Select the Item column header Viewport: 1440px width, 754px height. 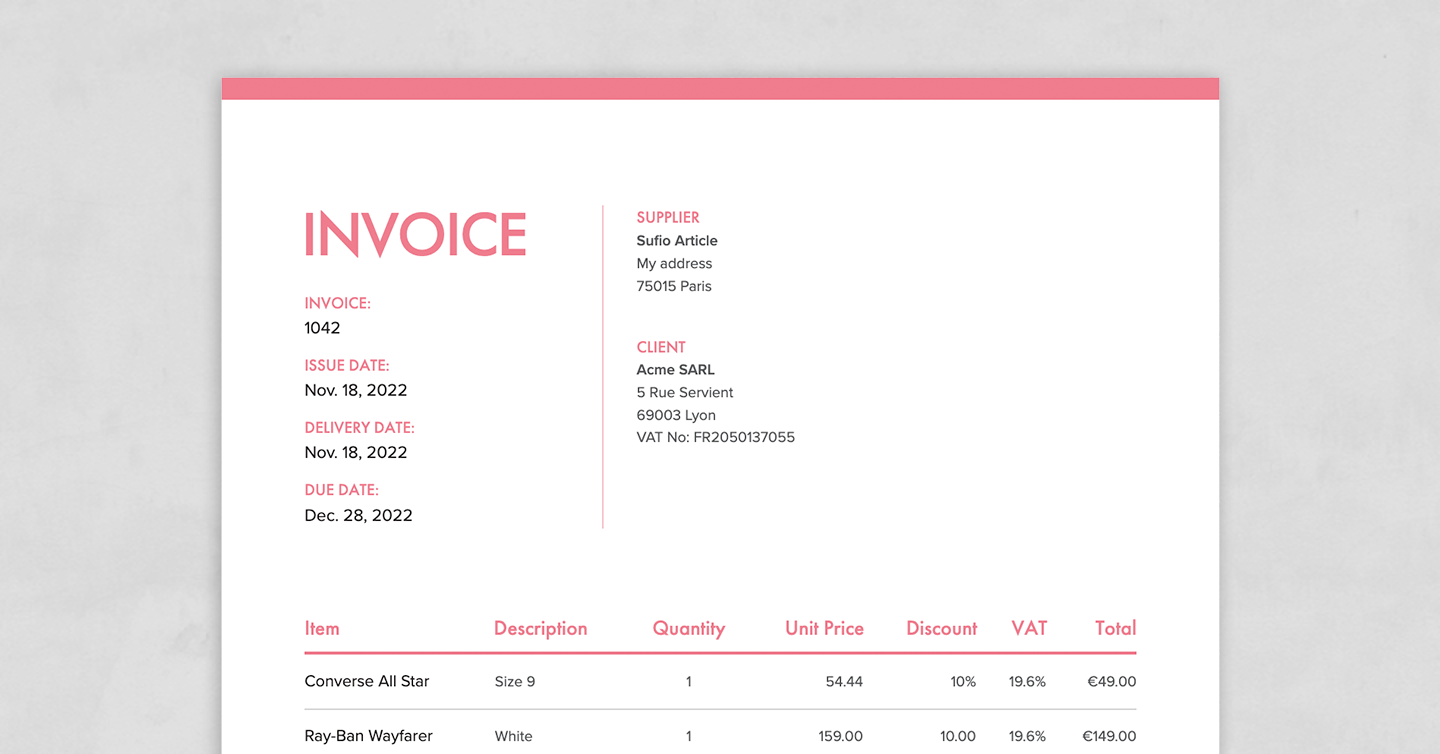point(322,628)
